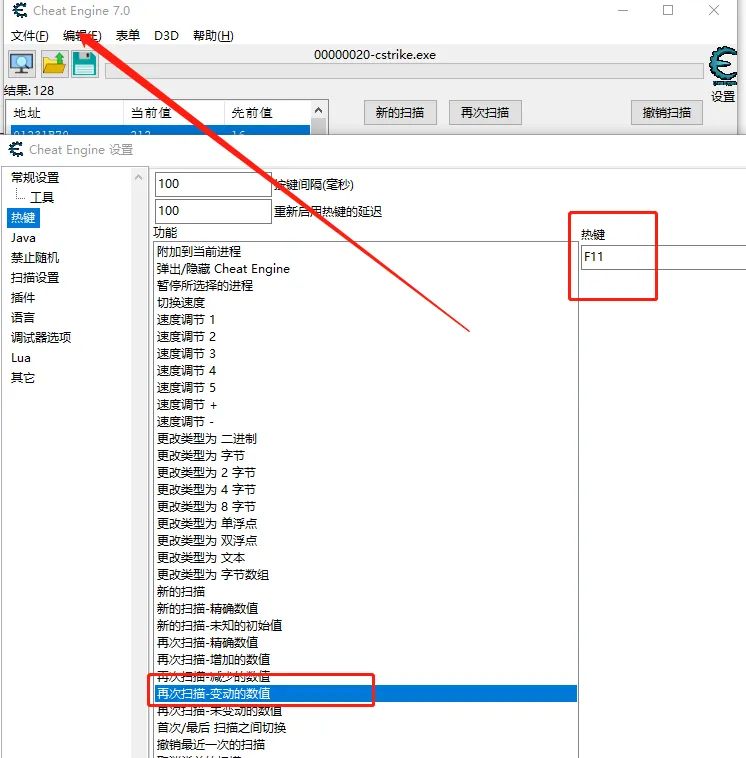Image resolution: width=746 pixels, height=758 pixels.
Task: Select 更改类型为 4 字节 function
Action: pos(366,490)
